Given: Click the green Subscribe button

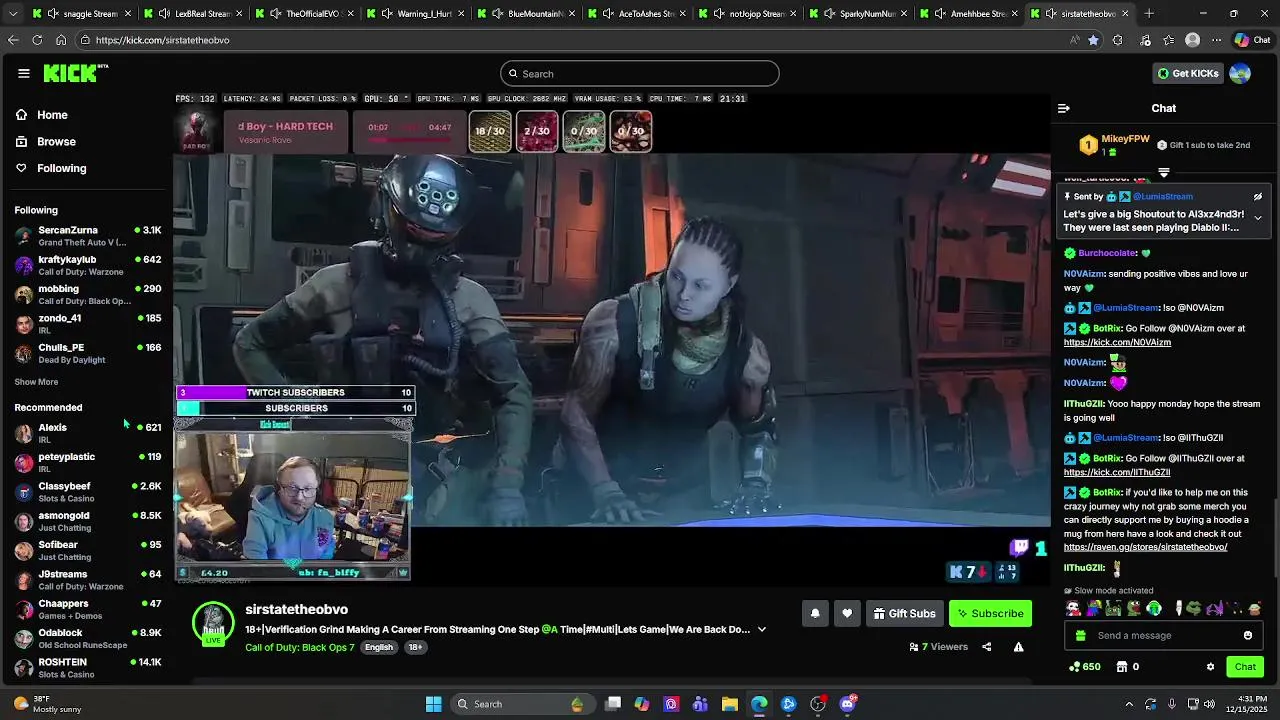Looking at the screenshot, I should 990,613.
